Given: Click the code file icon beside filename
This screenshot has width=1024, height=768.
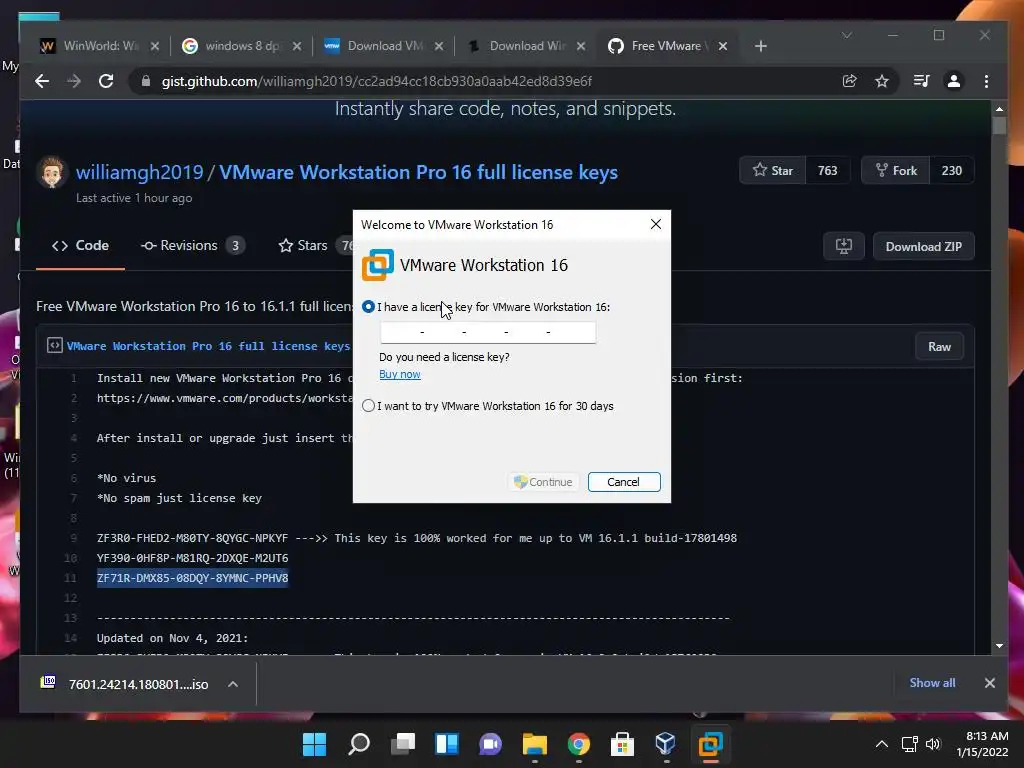Looking at the screenshot, I should click(x=55, y=345).
